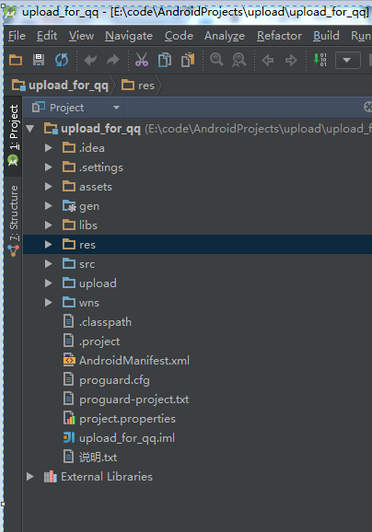This screenshot has height=532, width=372.
Task: Click the Redo arrow icon
Action: (x=113, y=60)
